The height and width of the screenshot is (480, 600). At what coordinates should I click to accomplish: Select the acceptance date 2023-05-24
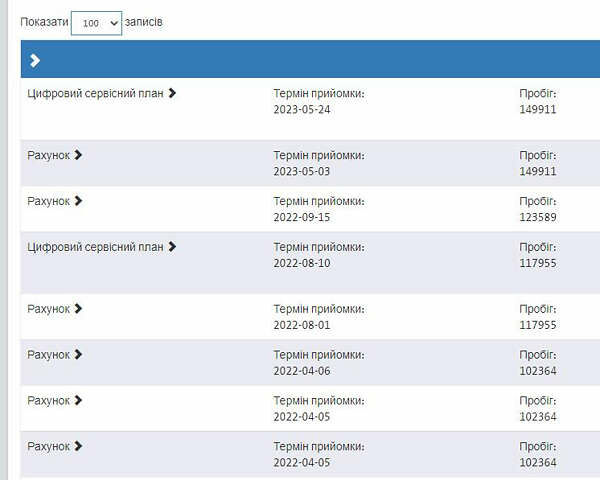[301, 110]
